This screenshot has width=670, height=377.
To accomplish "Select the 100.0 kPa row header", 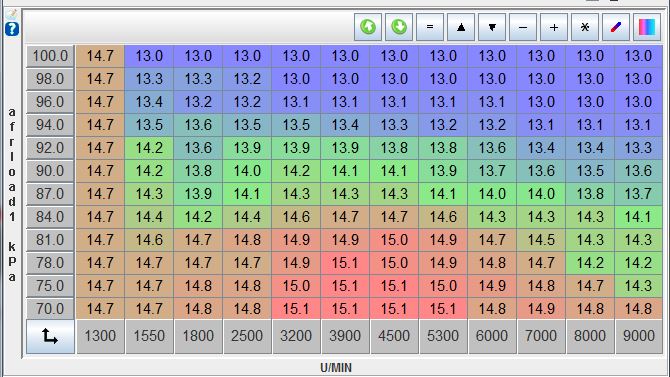I will coord(50,56).
